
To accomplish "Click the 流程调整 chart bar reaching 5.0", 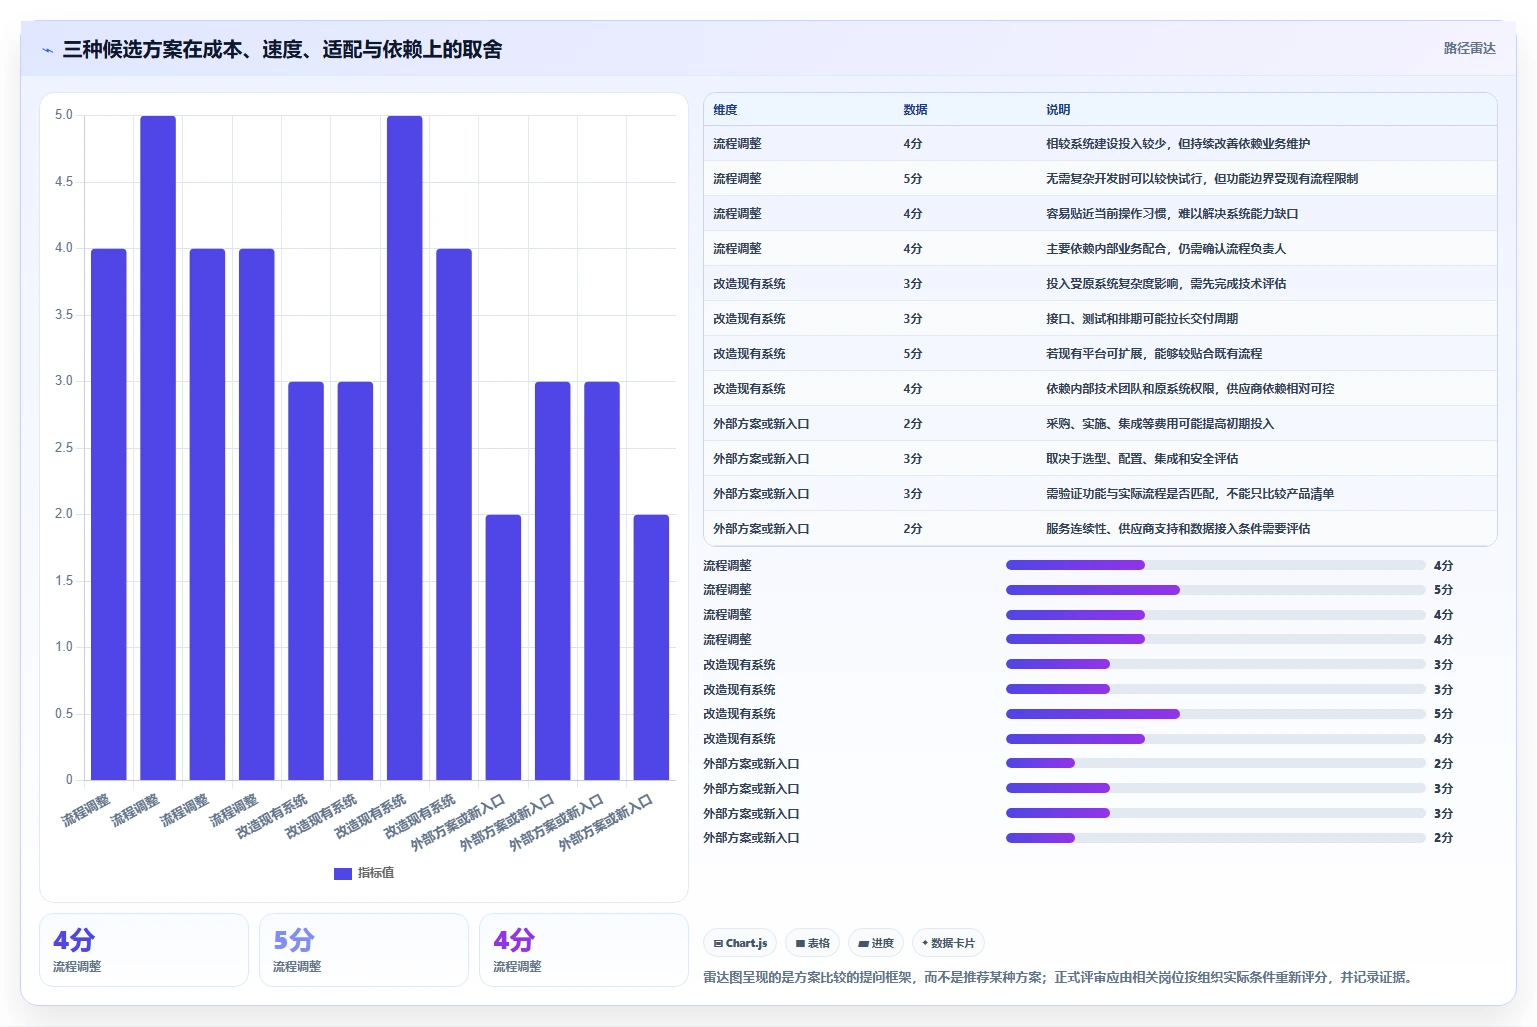I will tap(158, 448).
